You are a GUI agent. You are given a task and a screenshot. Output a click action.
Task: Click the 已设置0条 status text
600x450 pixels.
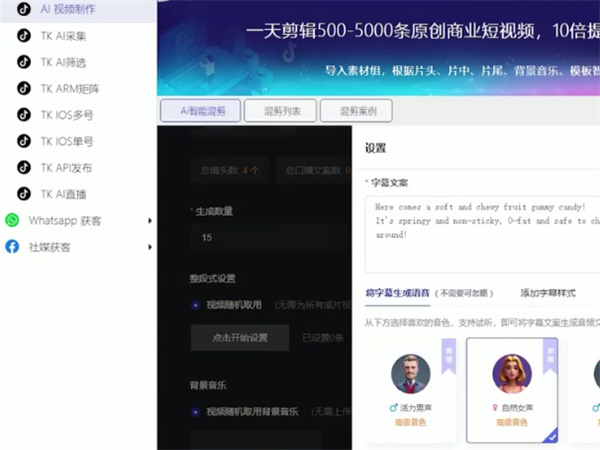tap(323, 338)
